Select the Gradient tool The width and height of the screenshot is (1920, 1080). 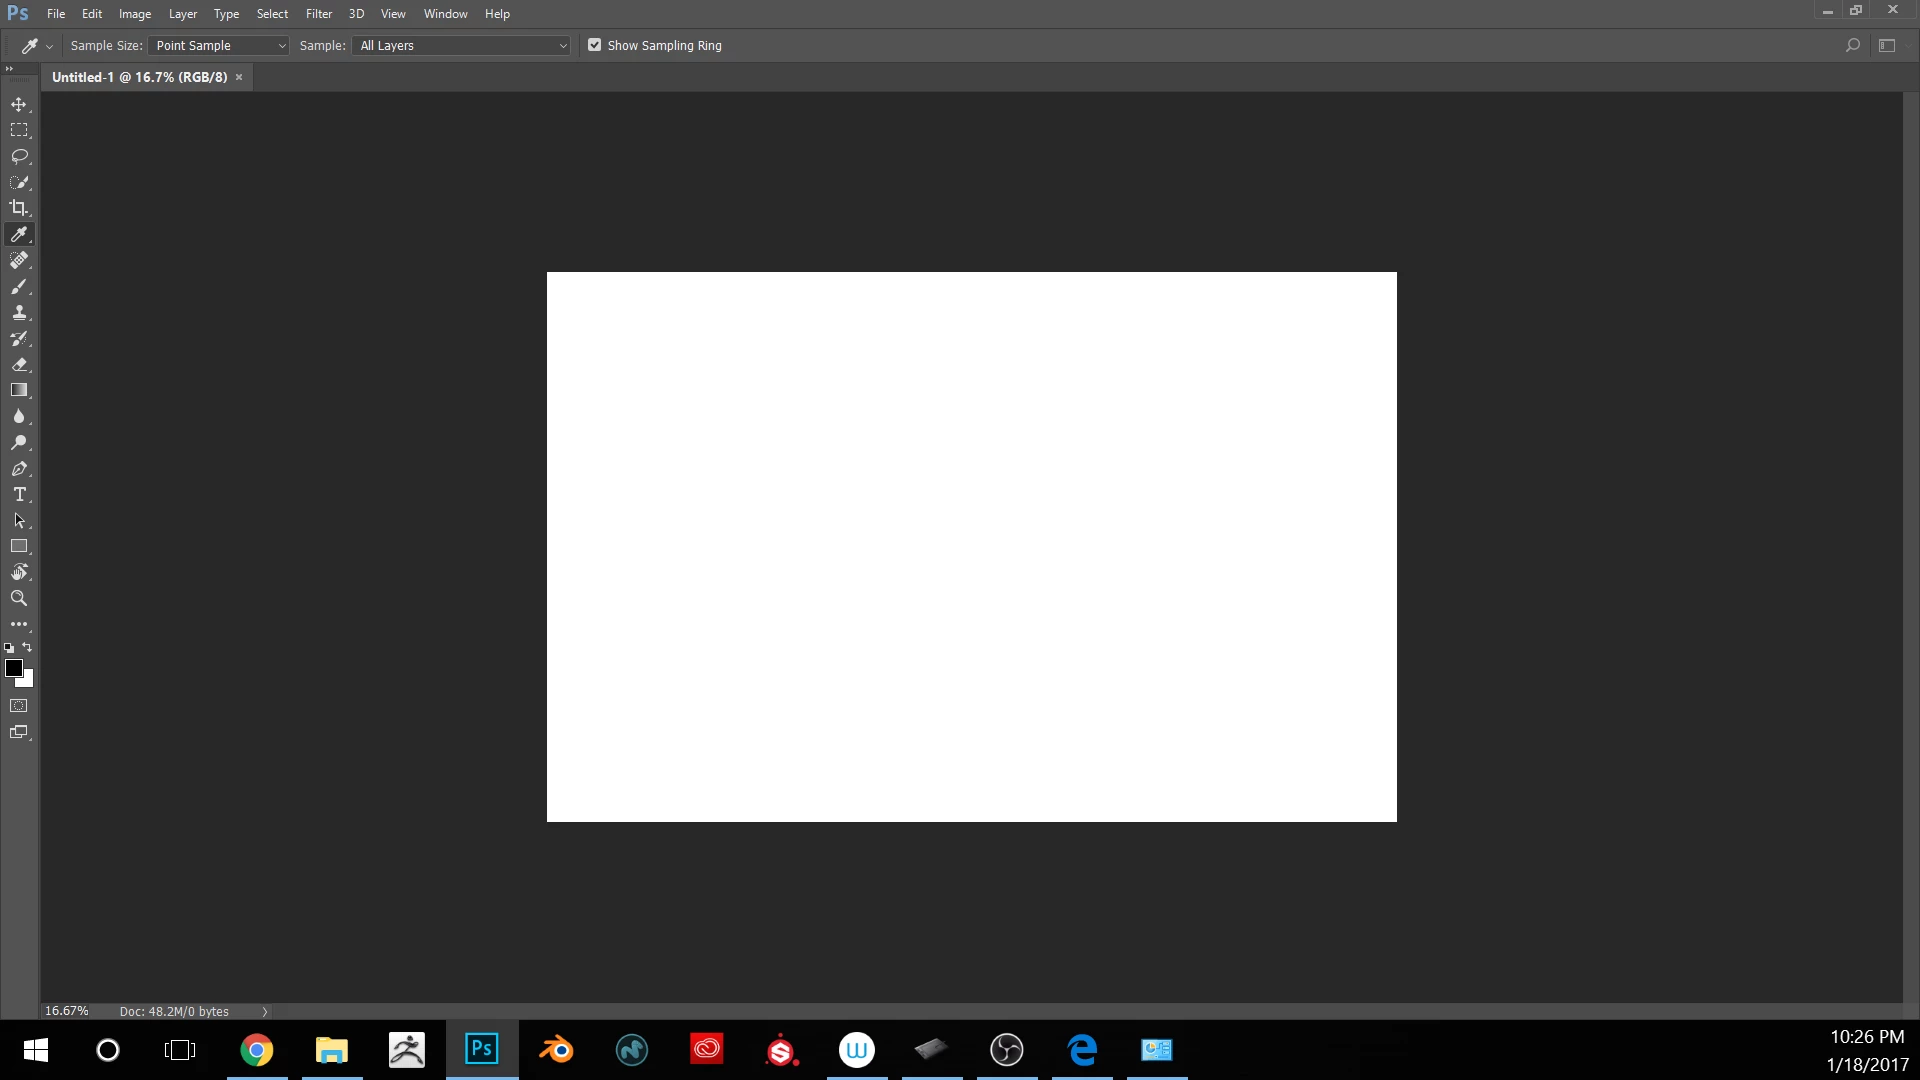click(19, 391)
